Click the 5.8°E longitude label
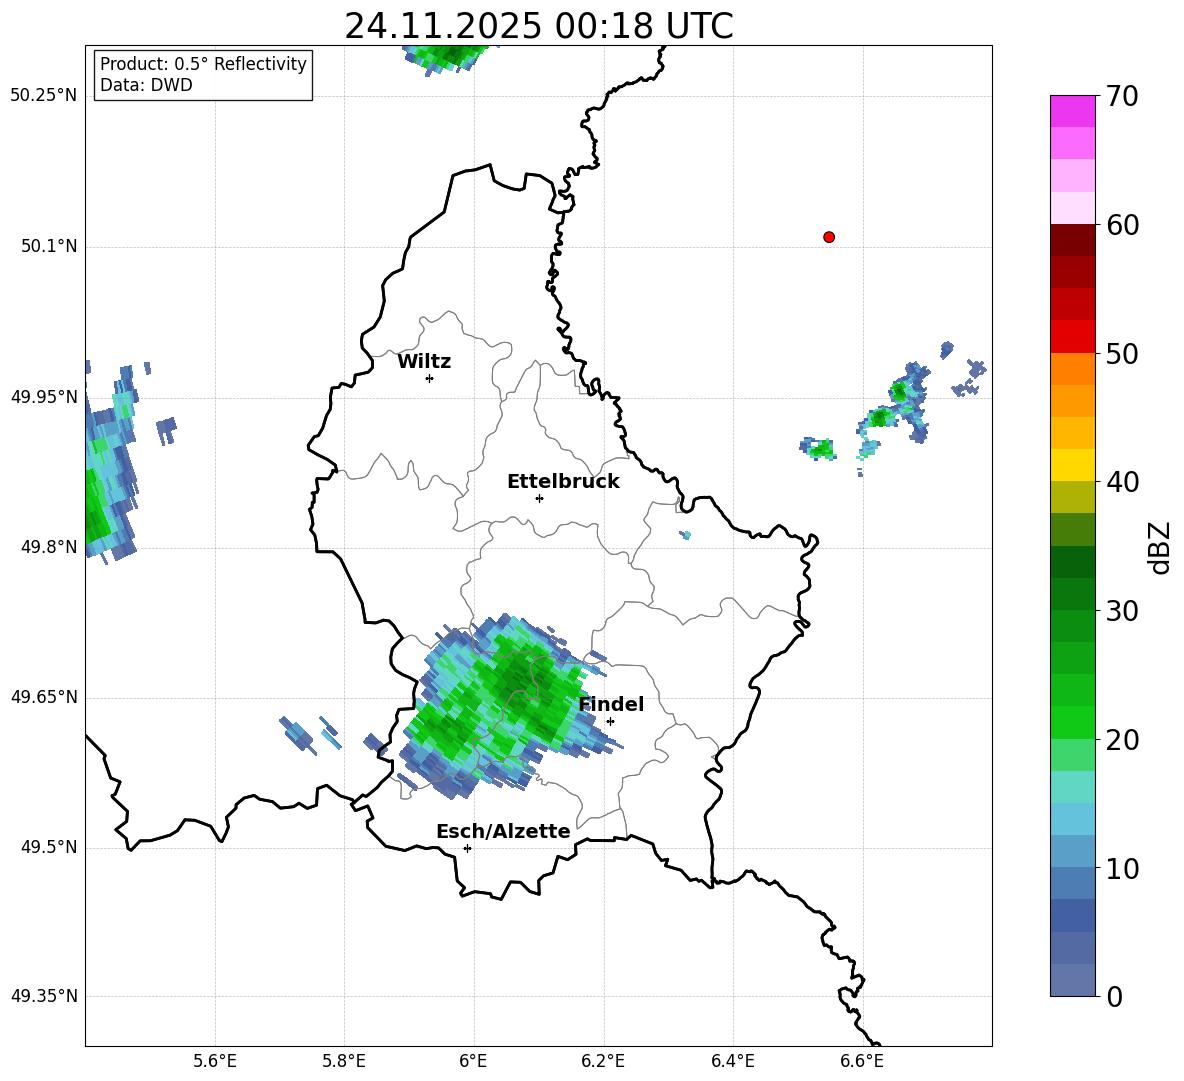The width and height of the screenshot is (1184, 1081). (344, 1061)
